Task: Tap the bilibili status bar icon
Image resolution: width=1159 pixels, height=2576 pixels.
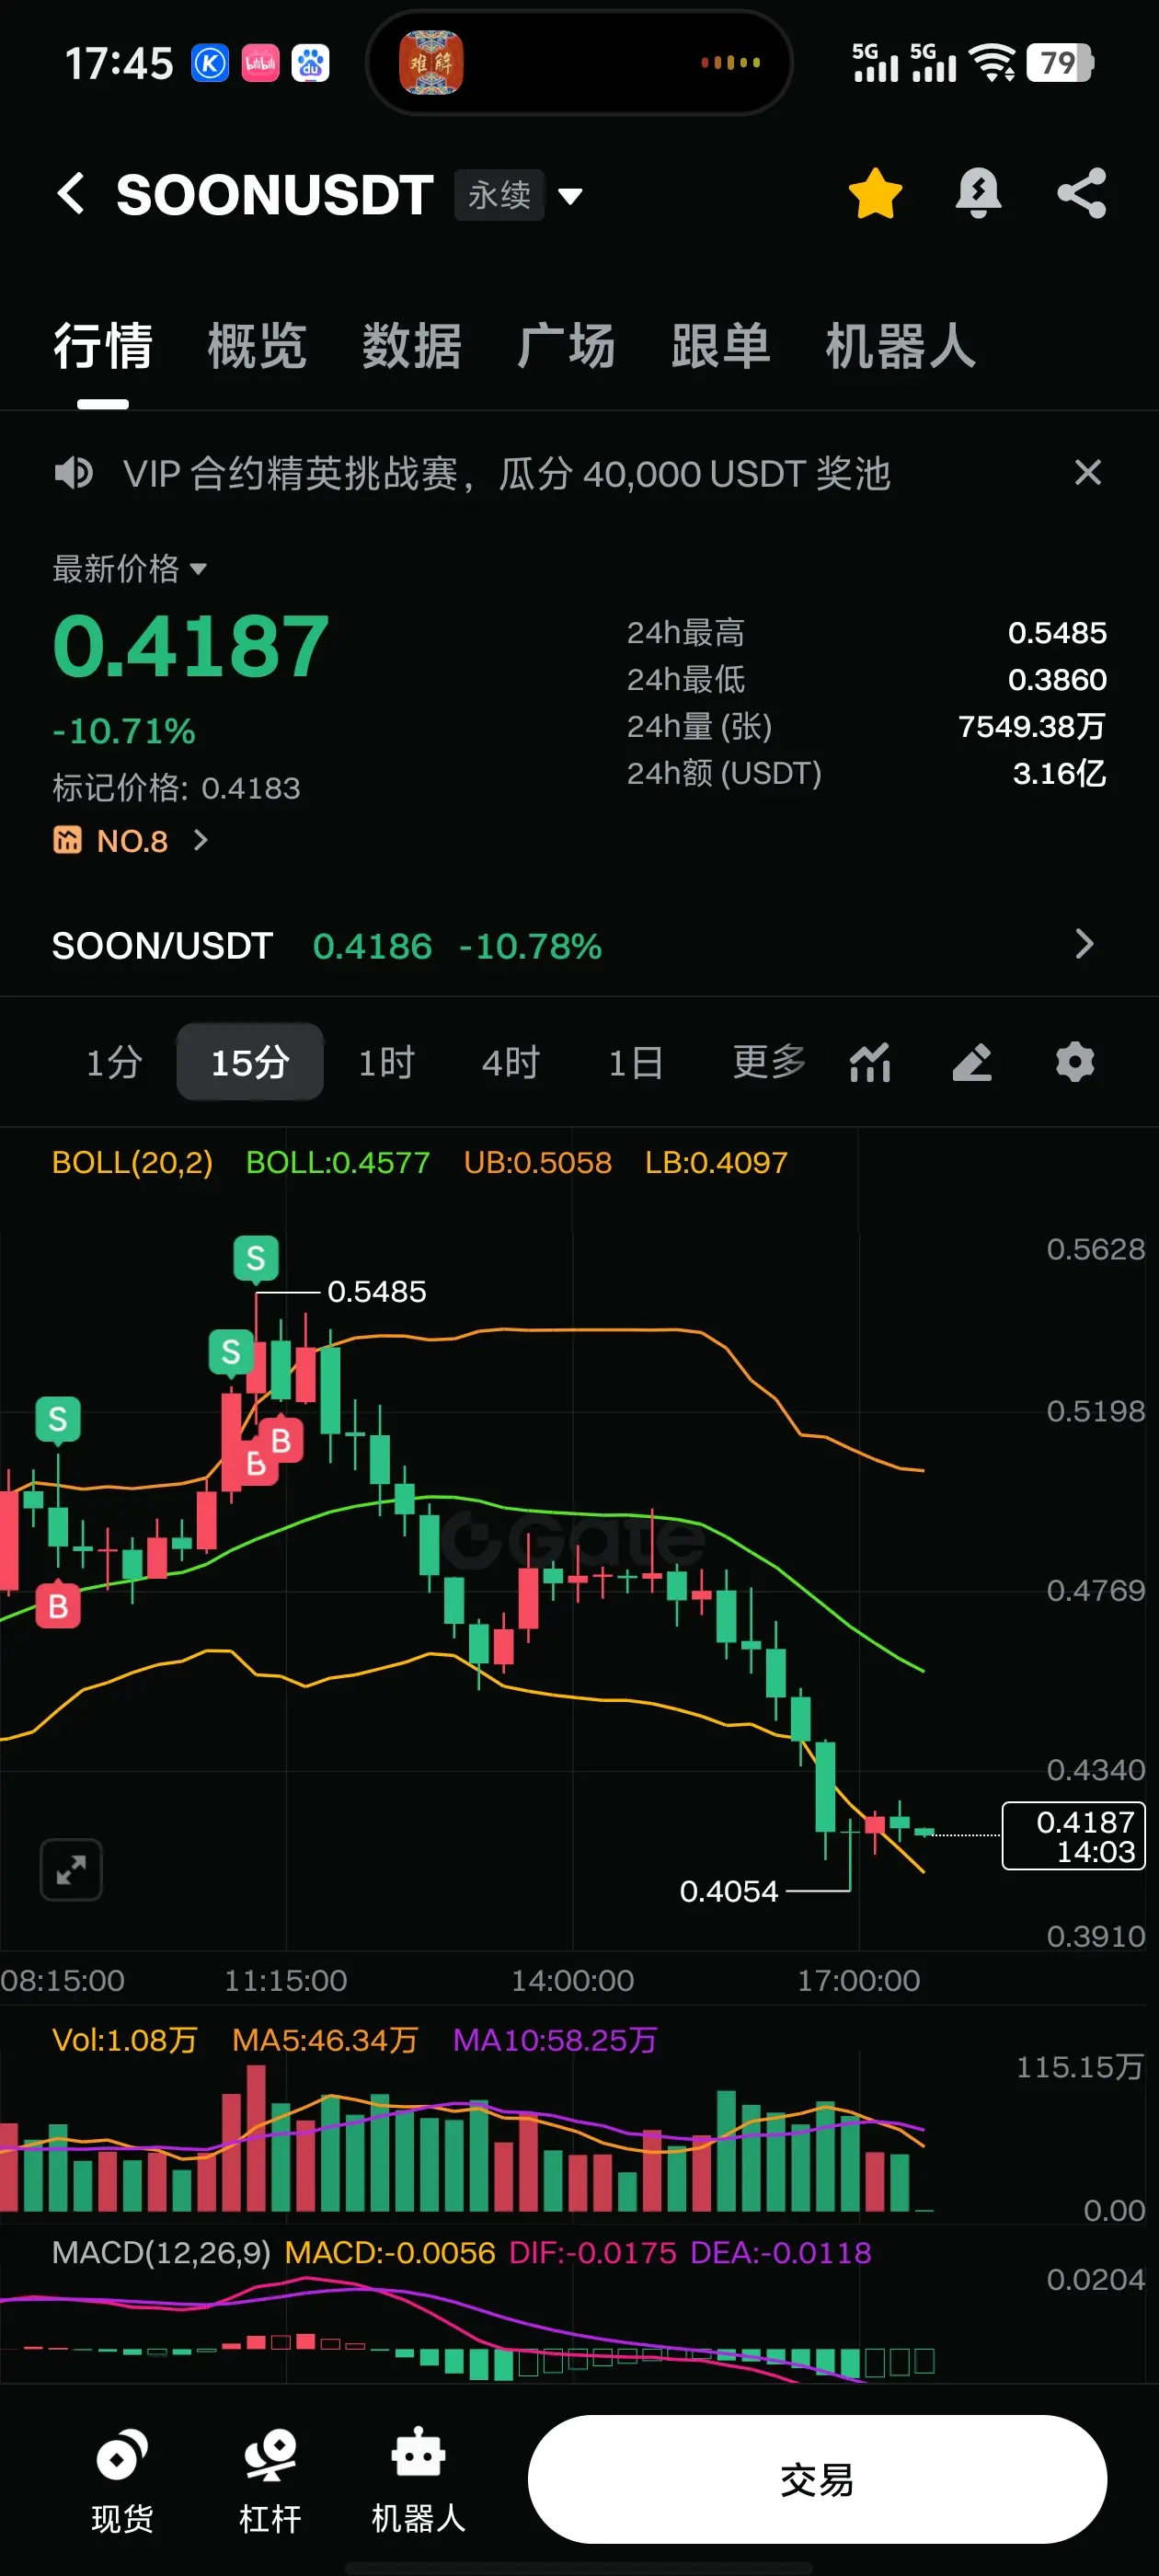Action: [x=260, y=64]
